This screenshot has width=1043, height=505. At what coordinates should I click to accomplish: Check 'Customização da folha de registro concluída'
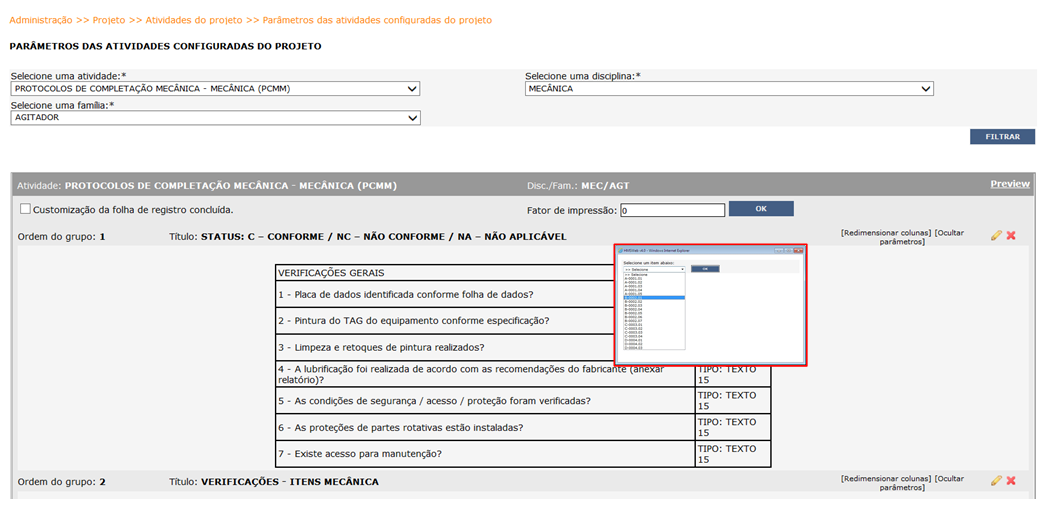(25, 209)
